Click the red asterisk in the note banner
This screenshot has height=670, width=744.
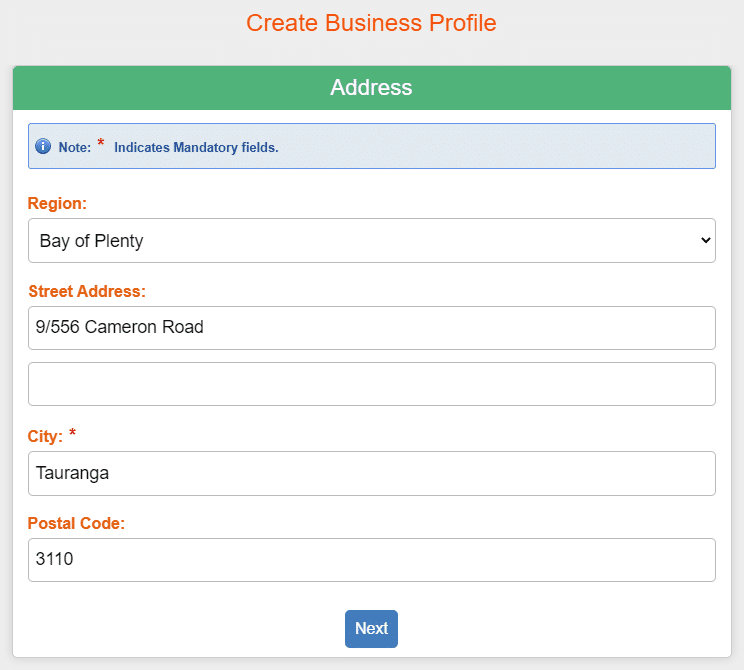pos(101,142)
